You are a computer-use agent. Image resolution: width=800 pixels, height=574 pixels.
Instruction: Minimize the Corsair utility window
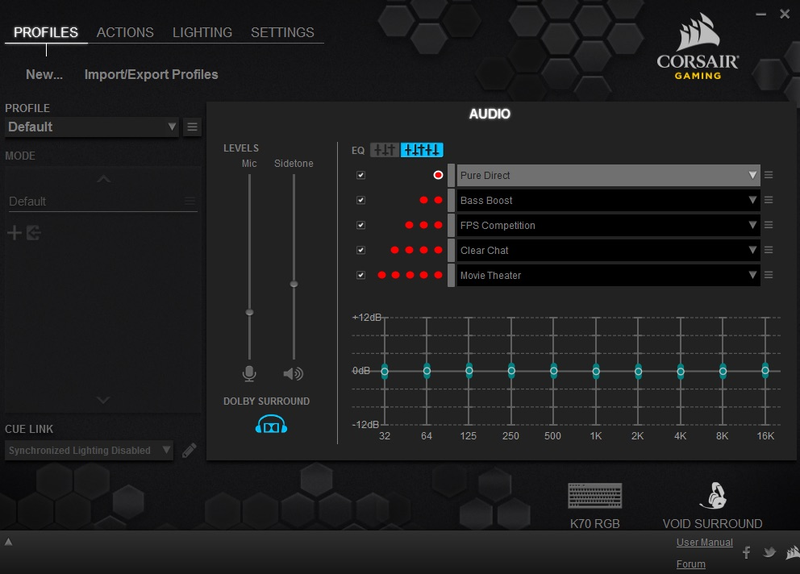point(761,14)
